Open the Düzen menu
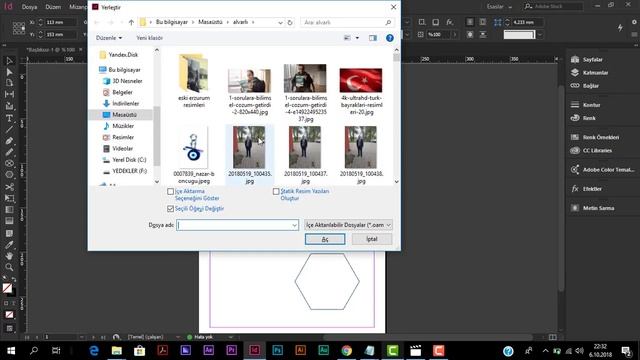This screenshot has width=640, height=360. [x=53, y=7]
